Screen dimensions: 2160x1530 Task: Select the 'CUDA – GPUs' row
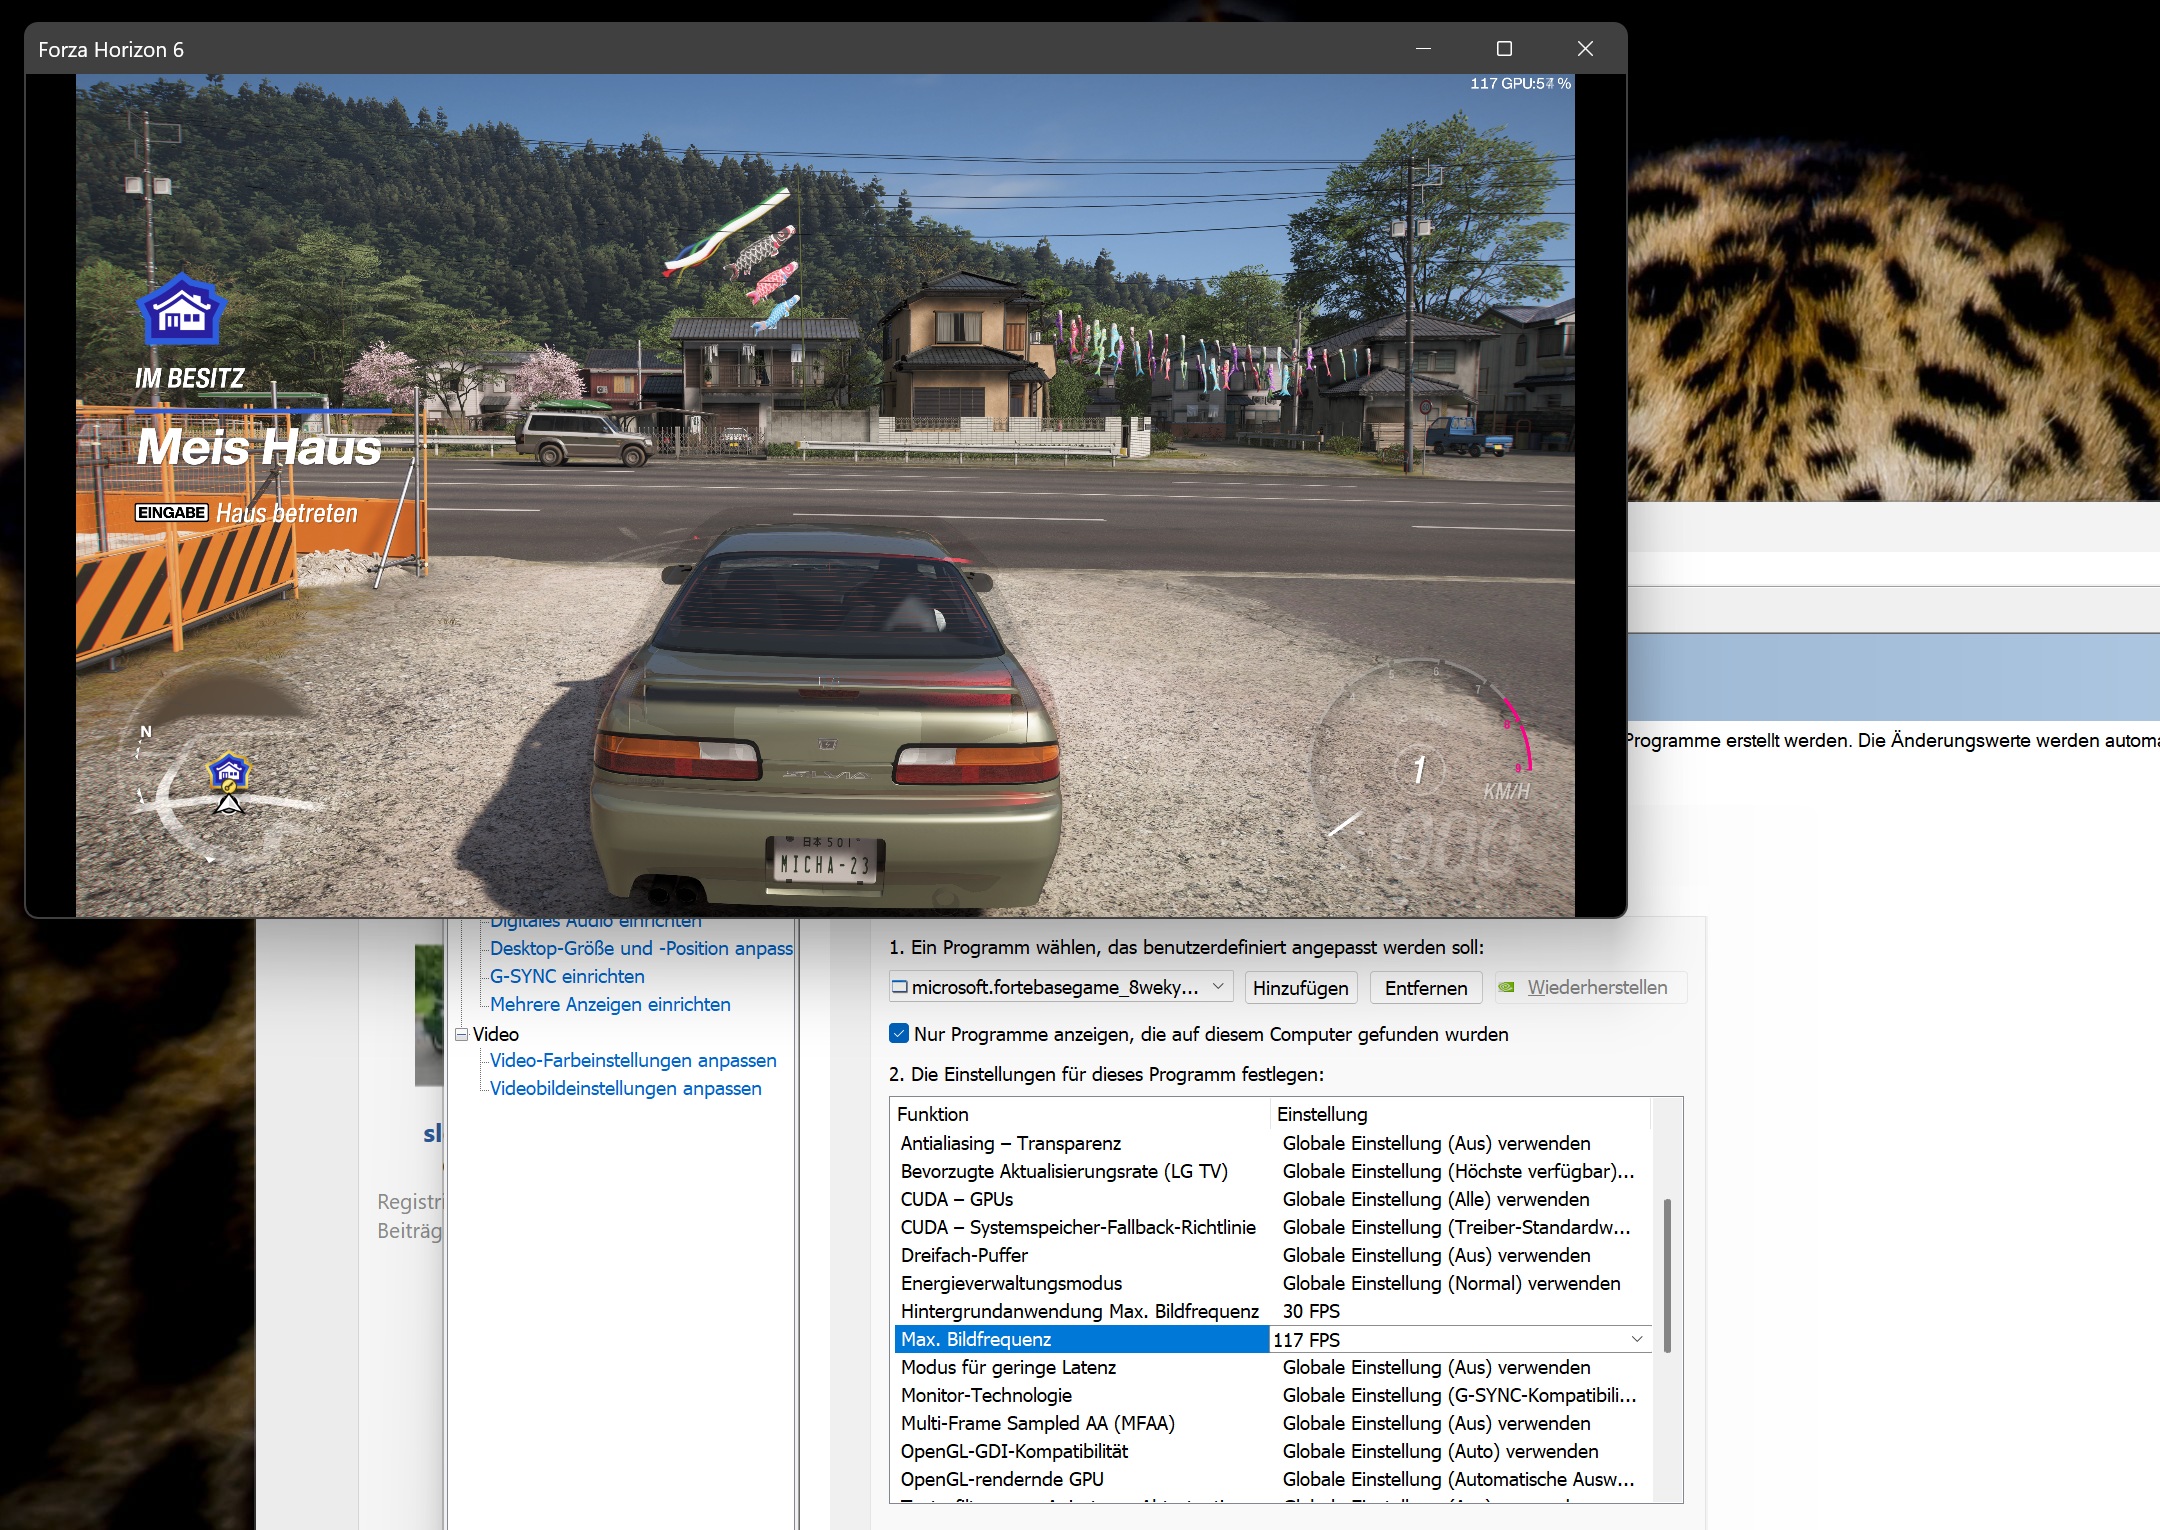pos(1272,1199)
